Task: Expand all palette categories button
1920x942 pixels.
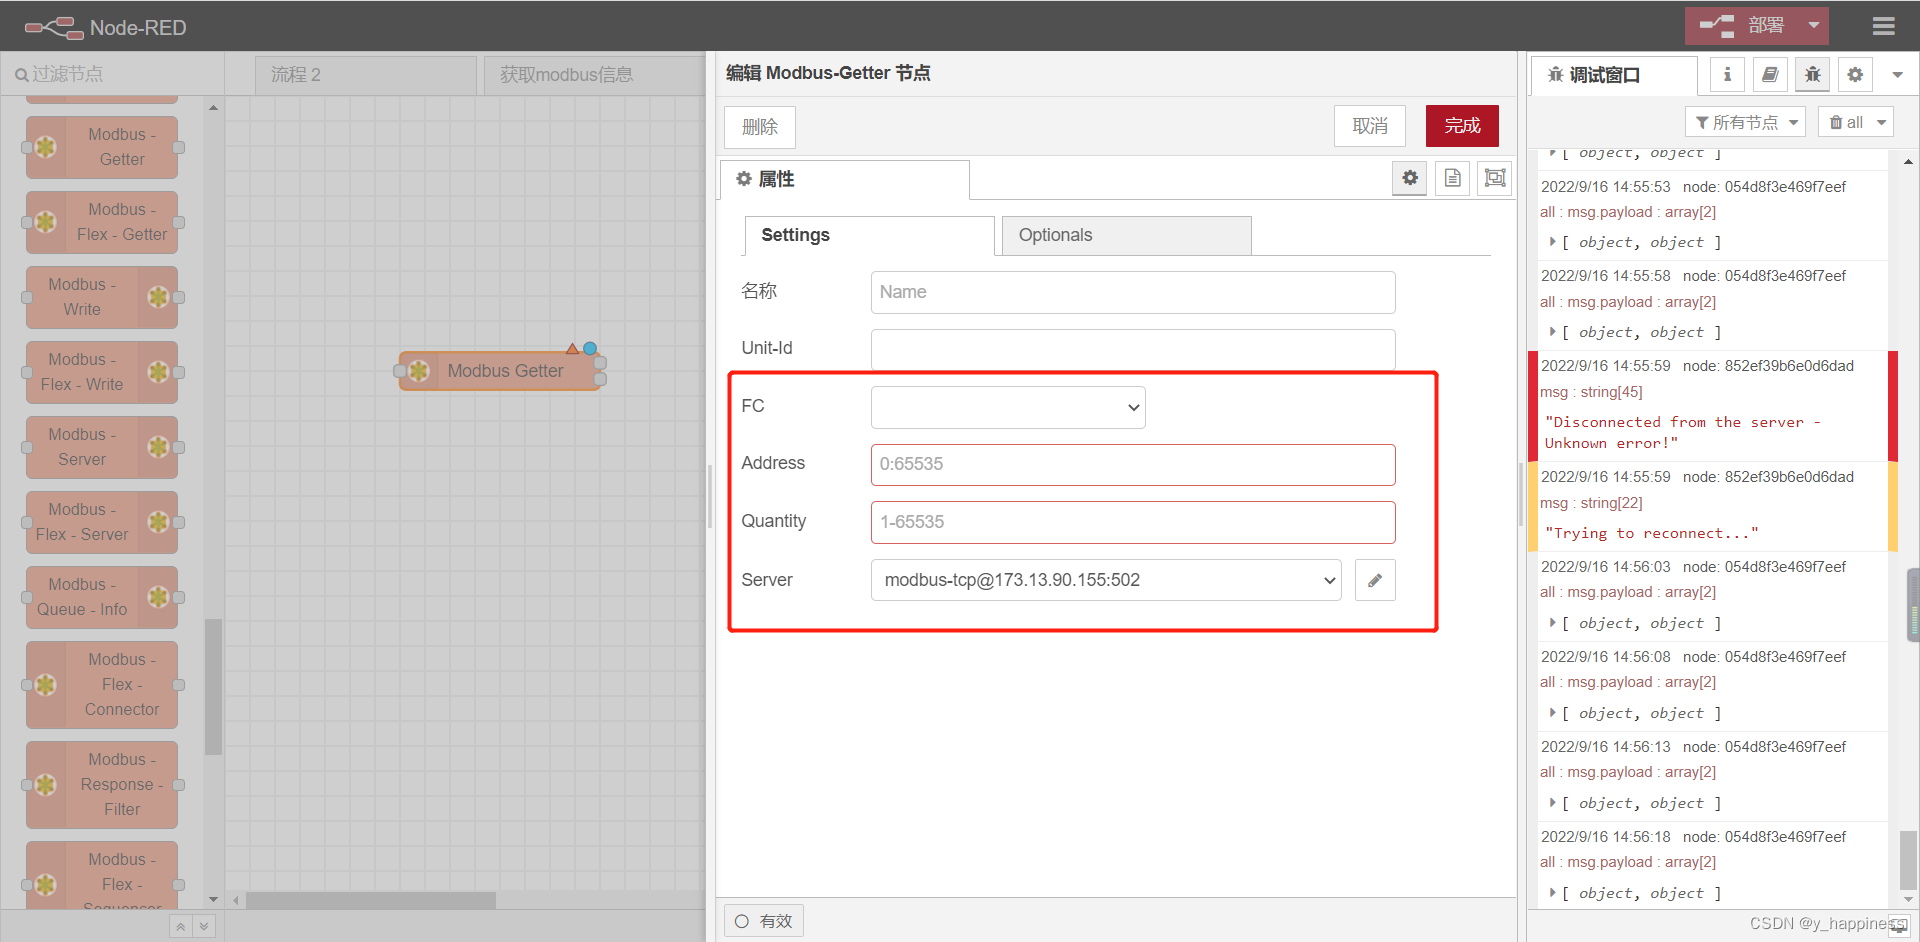Action: pyautogui.click(x=204, y=926)
